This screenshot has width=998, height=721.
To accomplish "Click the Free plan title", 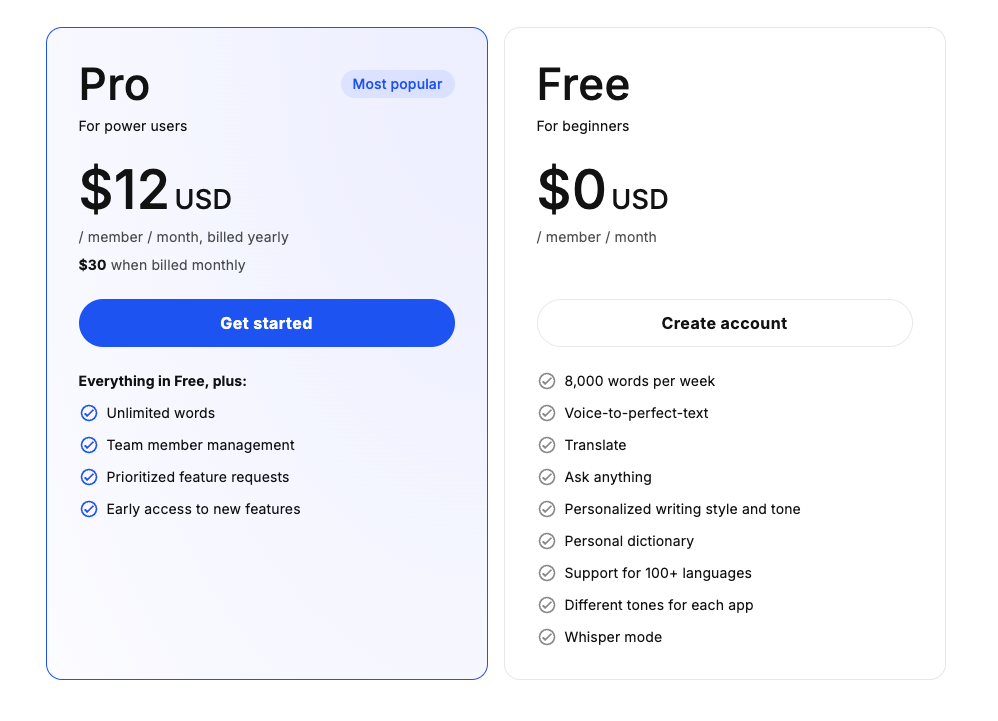I will 583,84.
